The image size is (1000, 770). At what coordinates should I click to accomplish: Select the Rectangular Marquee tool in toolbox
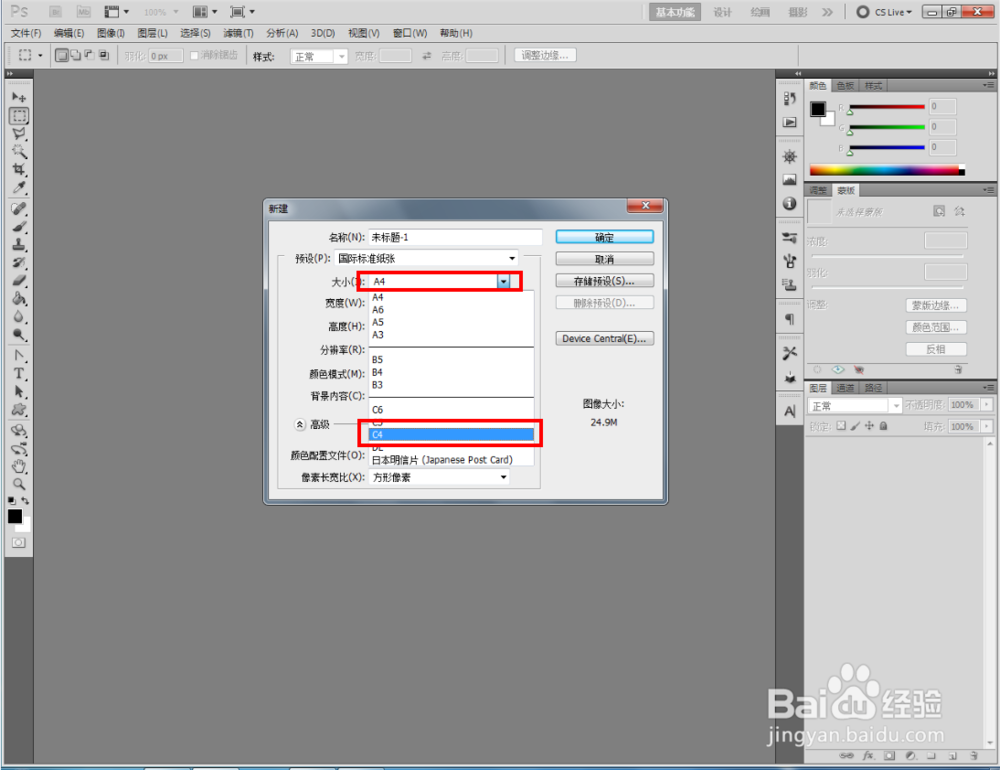click(19, 115)
